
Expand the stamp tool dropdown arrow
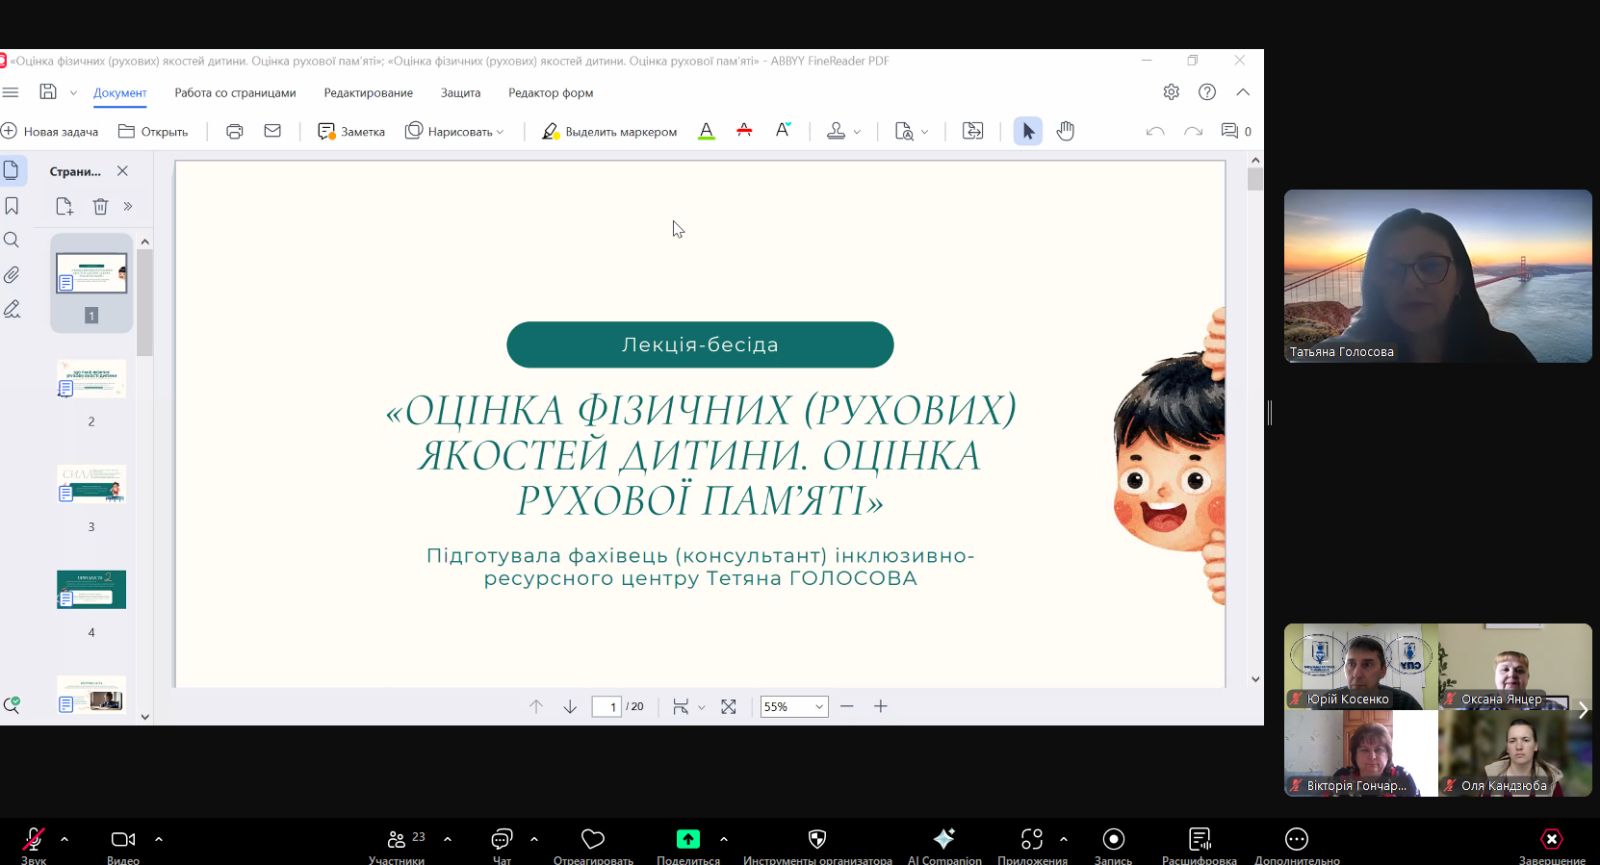click(857, 132)
